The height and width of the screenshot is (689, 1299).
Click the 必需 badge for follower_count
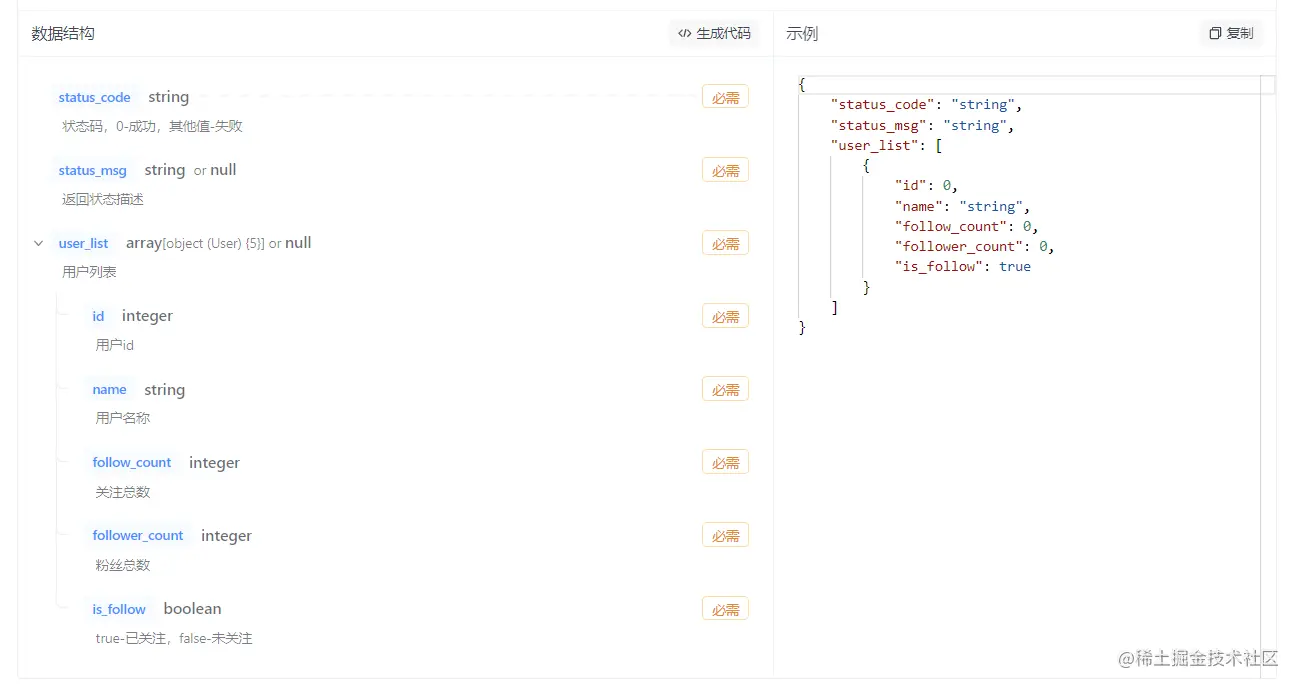725,536
